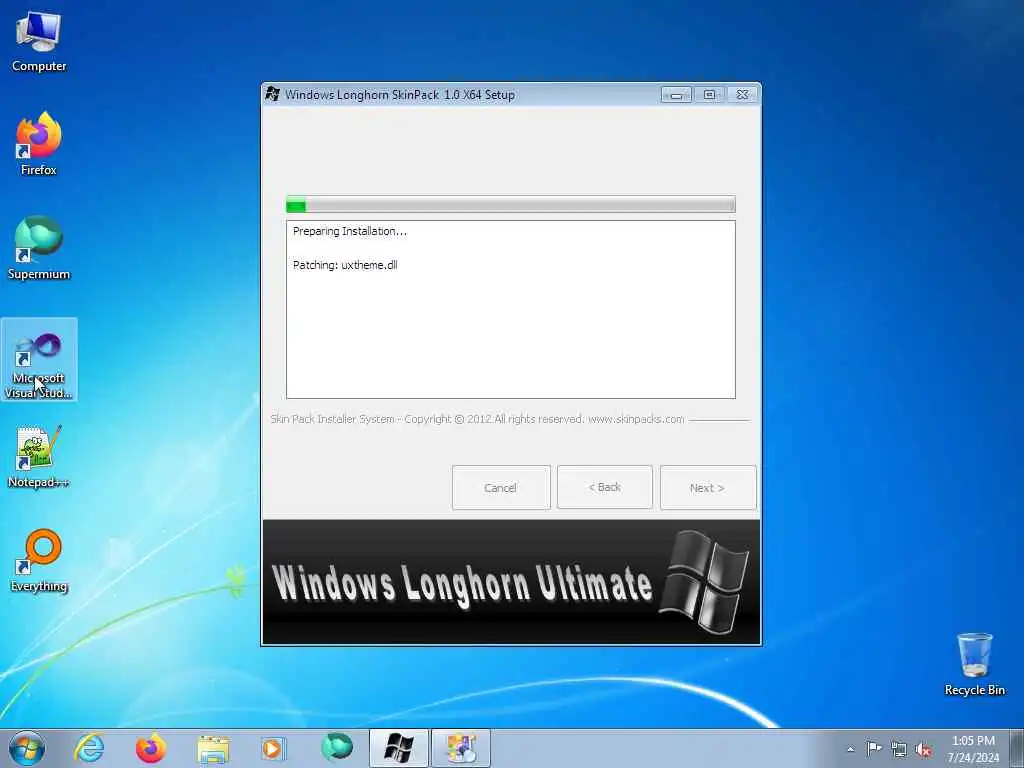This screenshot has width=1024, height=768.
Task: Show hidden tray icons arrow
Action: pos(850,749)
